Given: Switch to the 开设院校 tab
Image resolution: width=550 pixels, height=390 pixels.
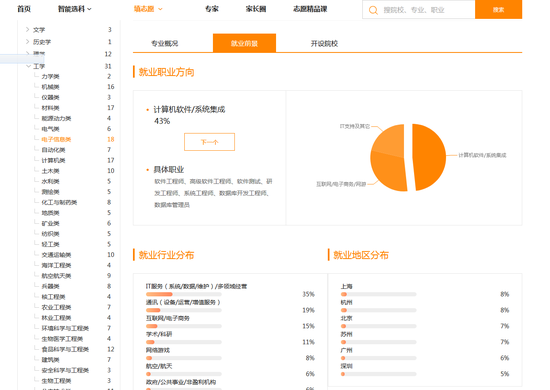Looking at the screenshot, I should (x=324, y=43).
